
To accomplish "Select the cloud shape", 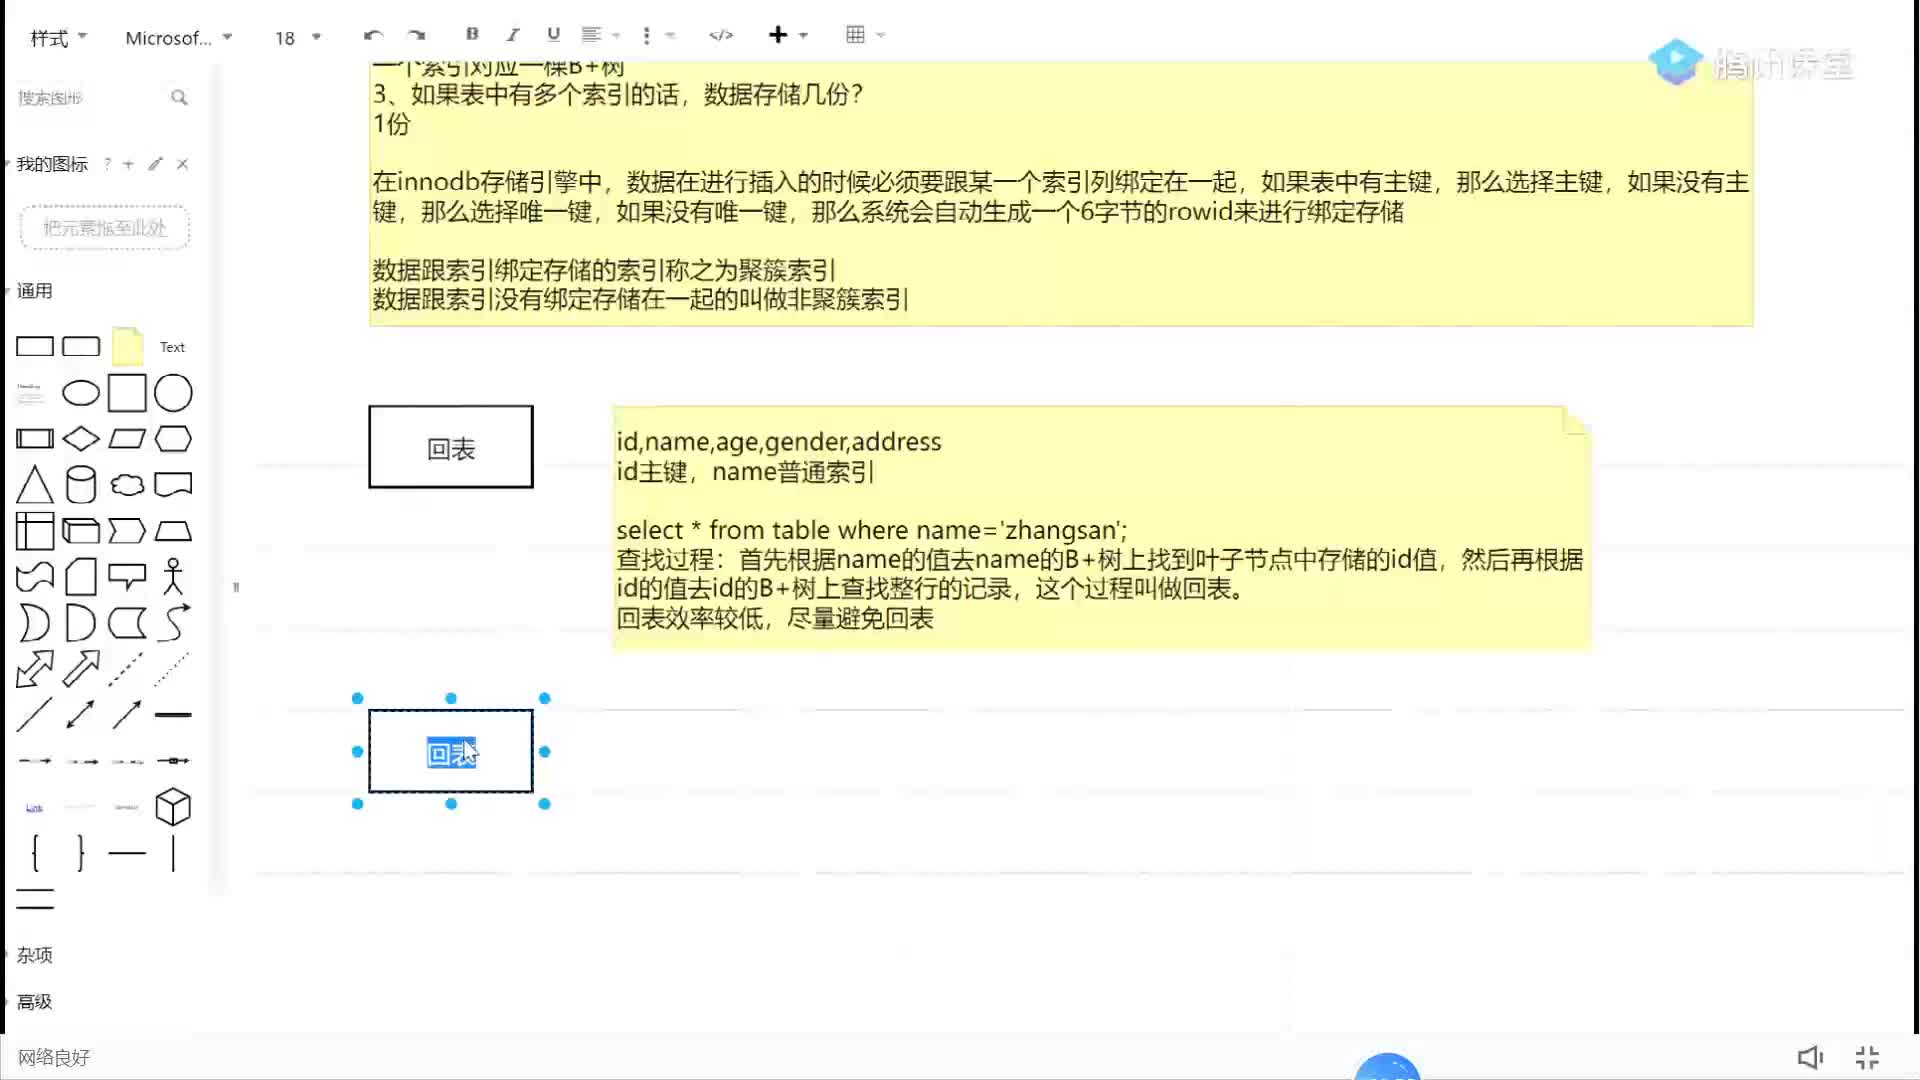I will click(x=127, y=485).
